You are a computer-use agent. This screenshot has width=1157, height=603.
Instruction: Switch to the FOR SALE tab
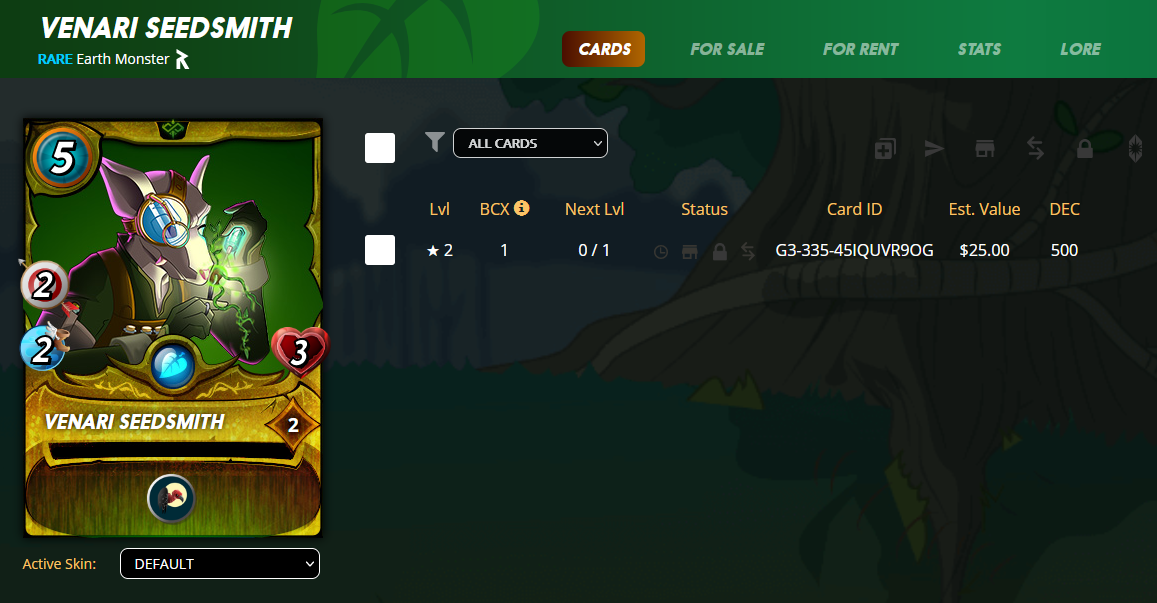point(727,49)
